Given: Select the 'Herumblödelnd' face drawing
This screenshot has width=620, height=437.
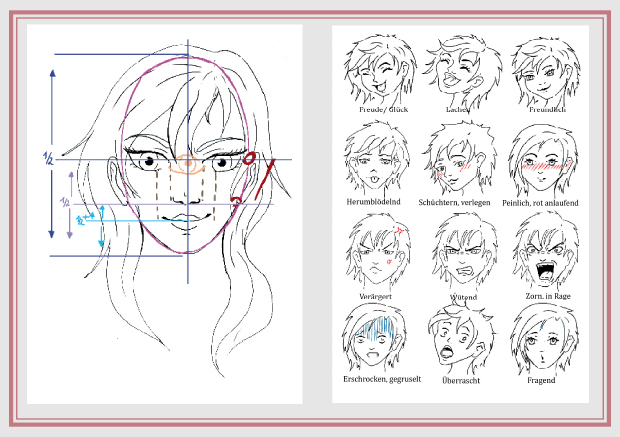Looking at the screenshot, I should point(375,161).
